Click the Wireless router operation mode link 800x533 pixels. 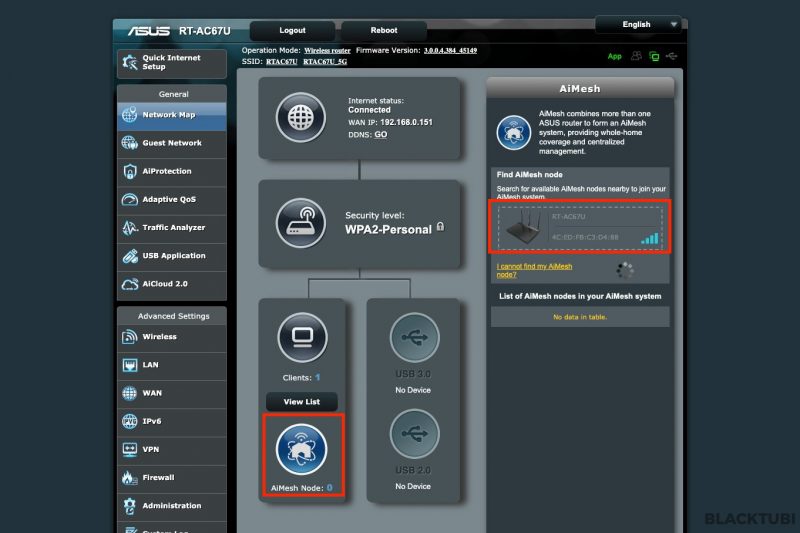pyautogui.click(x=327, y=50)
